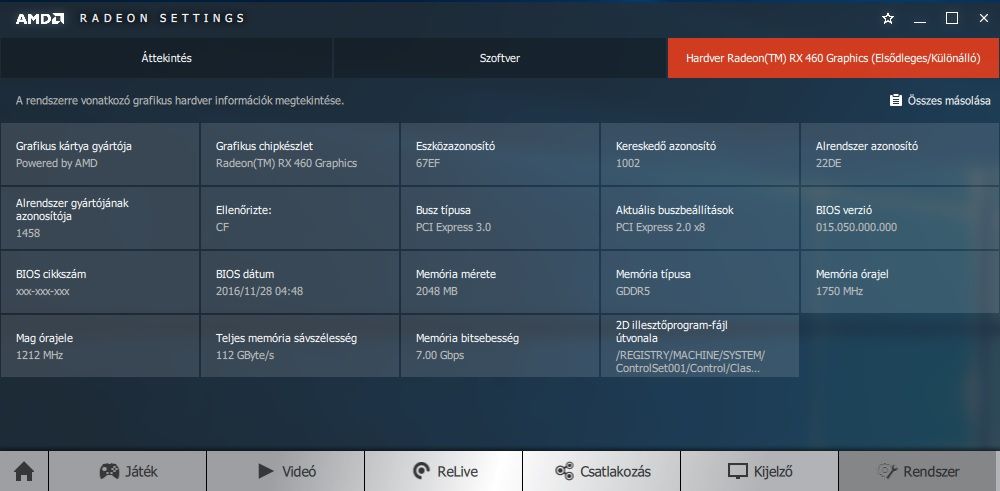1000x491 pixels.
Task: Select the Grafikus chipkészlet tile
Action: tap(300, 154)
